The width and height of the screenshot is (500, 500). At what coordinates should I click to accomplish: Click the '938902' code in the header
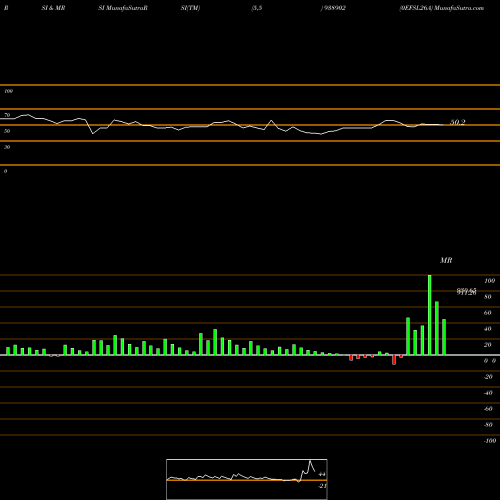click(334, 8)
